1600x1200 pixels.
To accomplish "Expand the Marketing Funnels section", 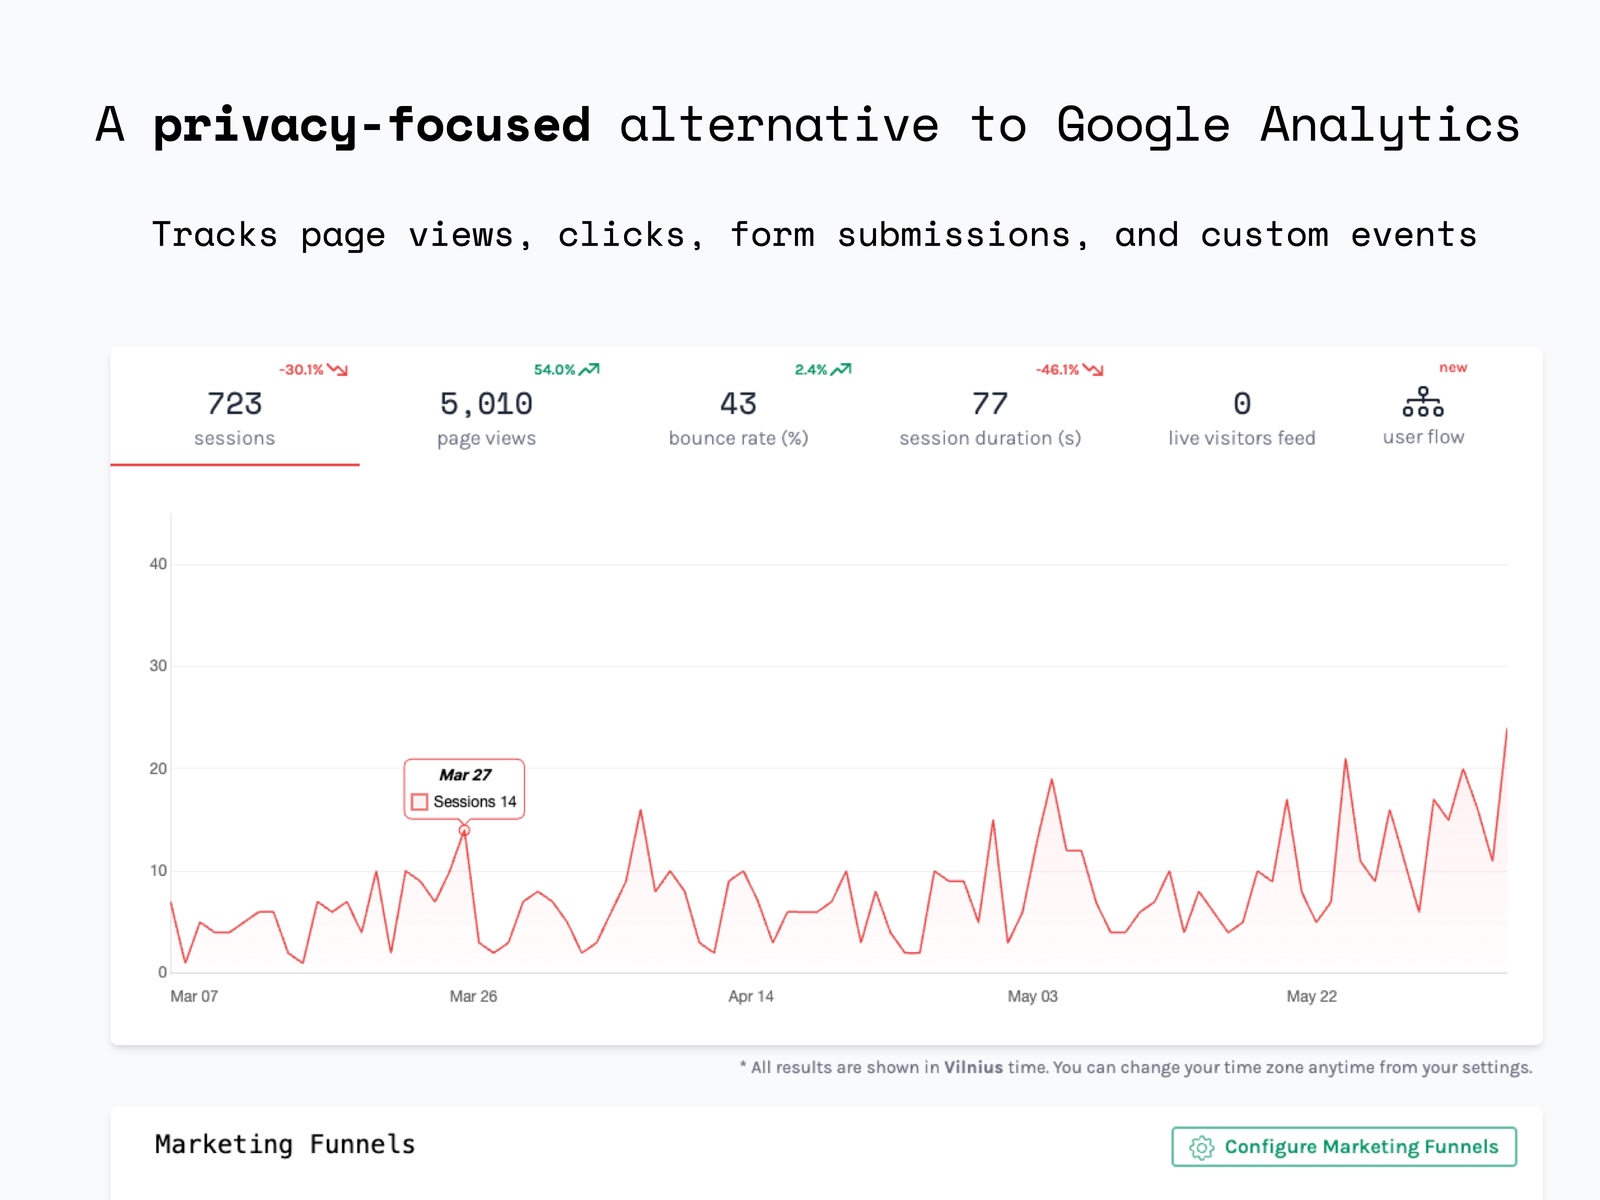I will [285, 1144].
